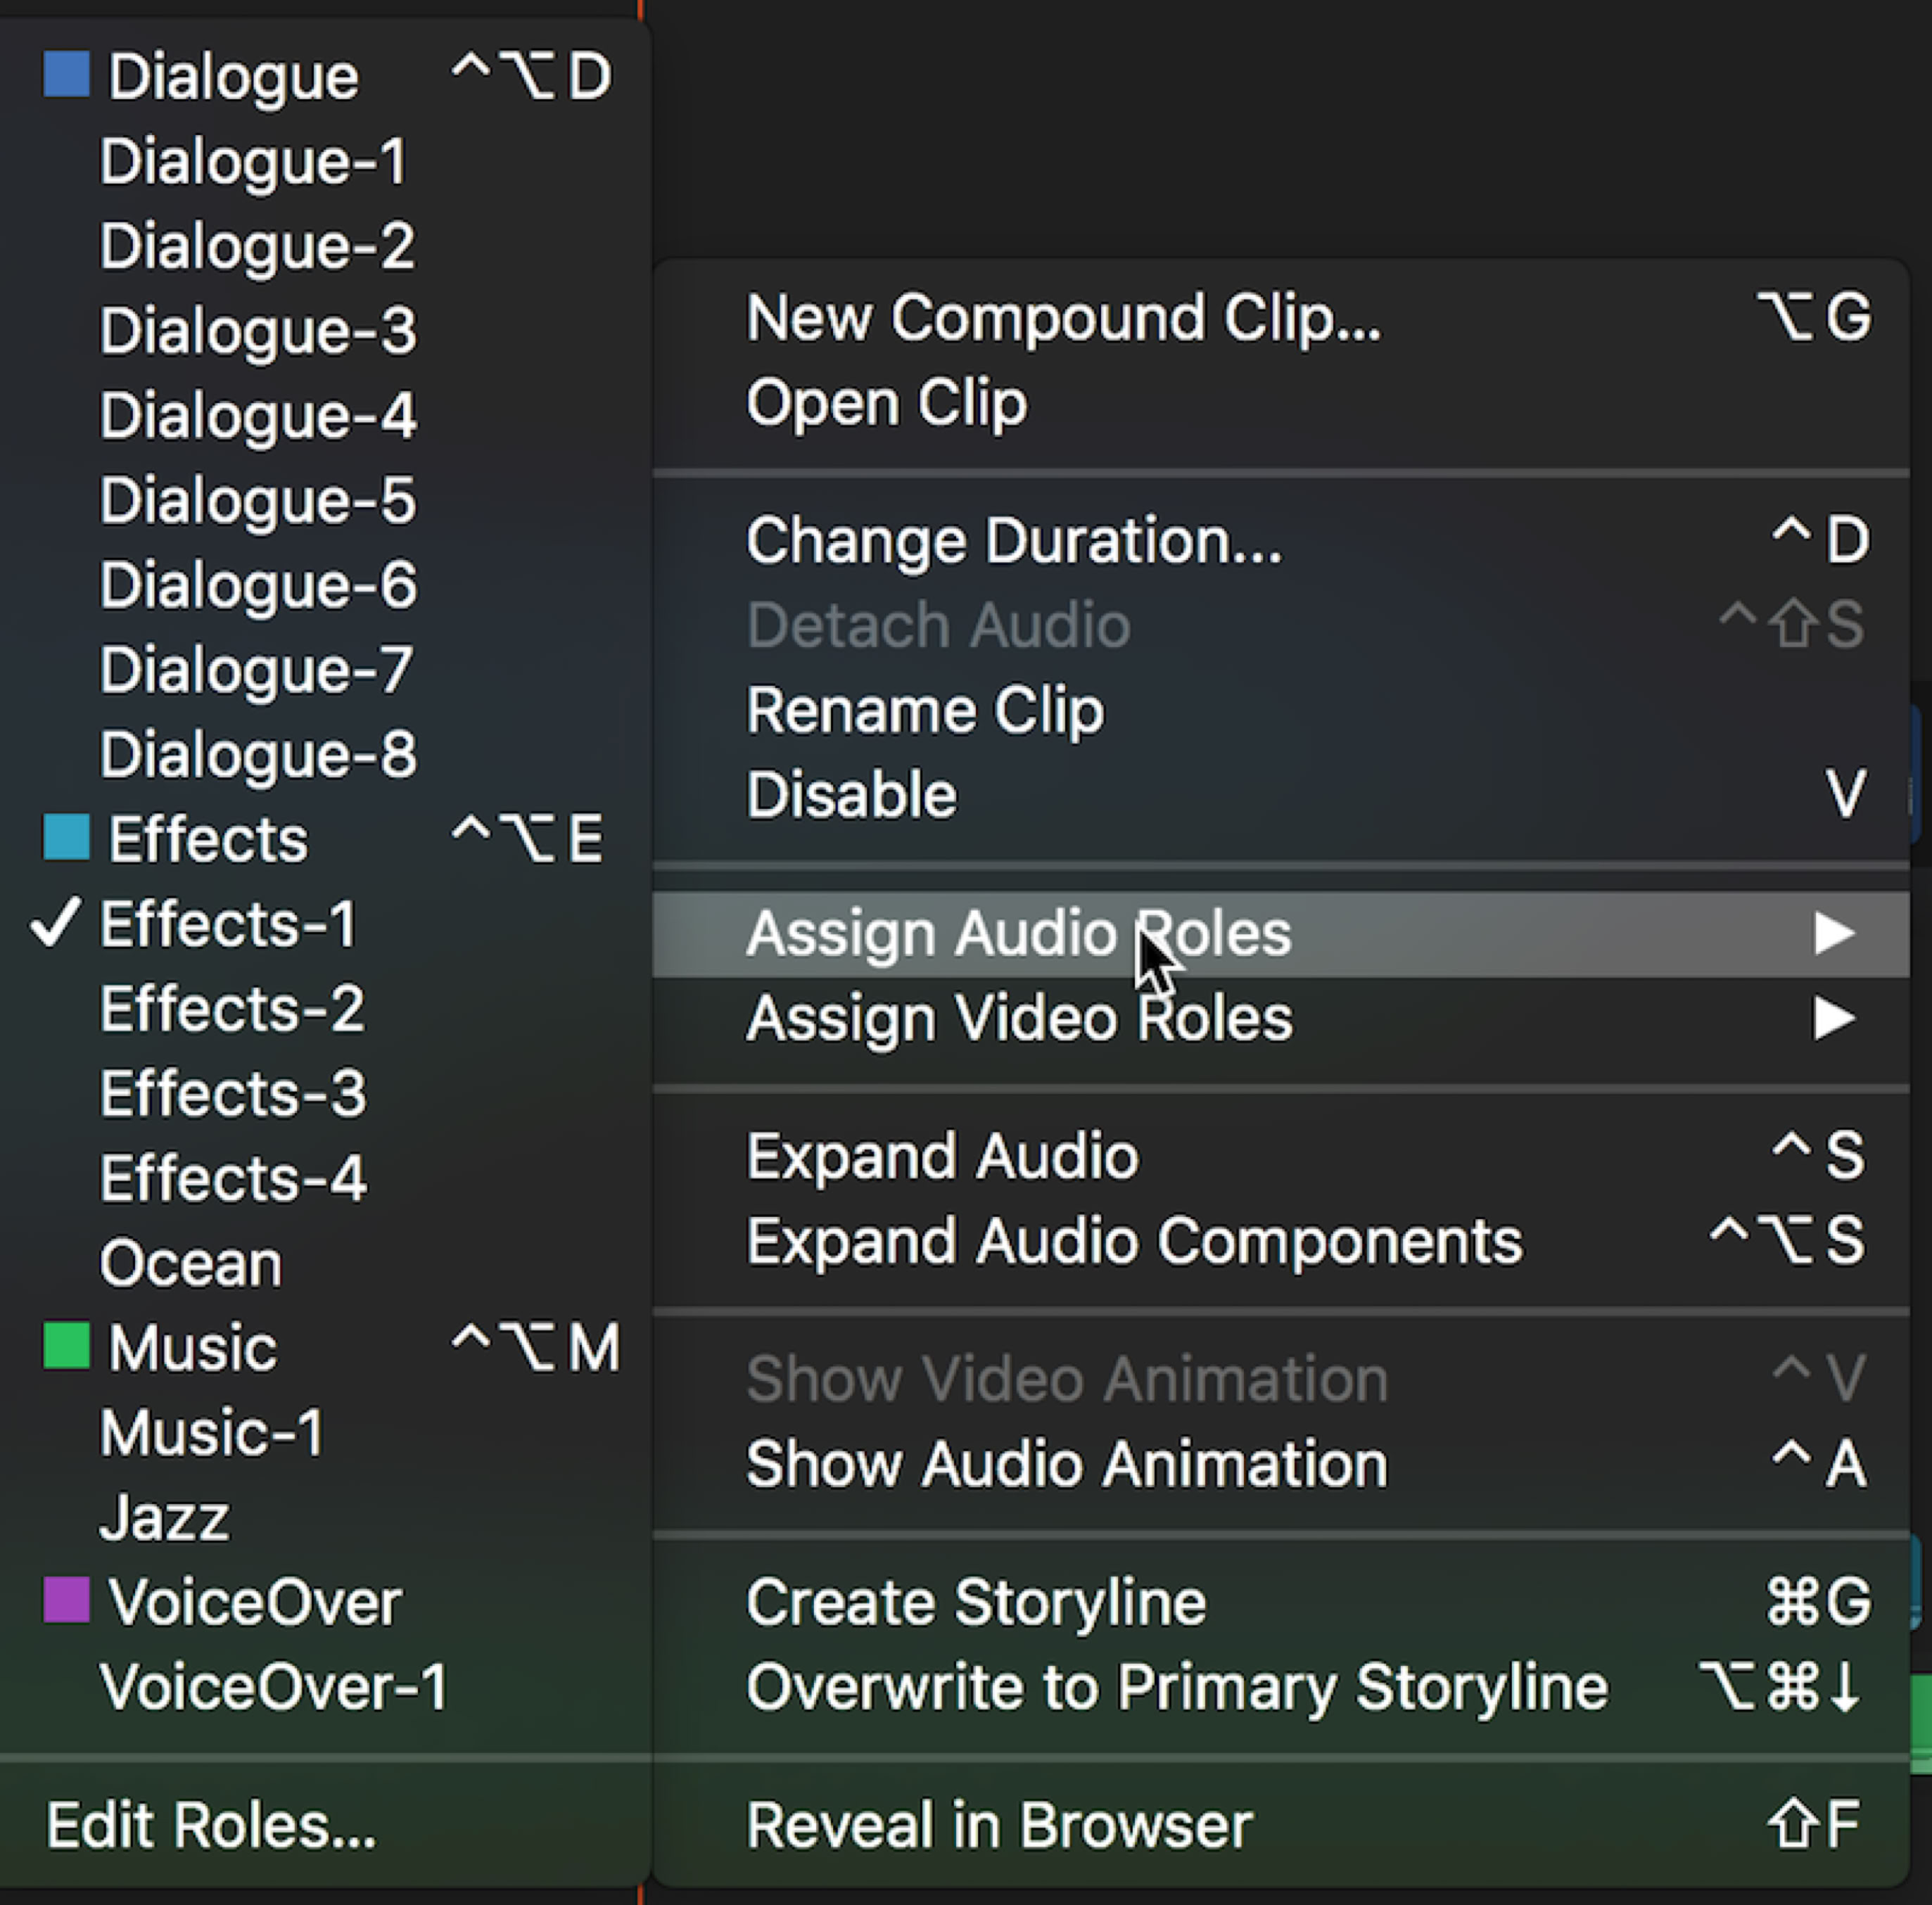The height and width of the screenshot is (1905, 1932).
Task: Choose Change Duration option
Action: 1013,541
